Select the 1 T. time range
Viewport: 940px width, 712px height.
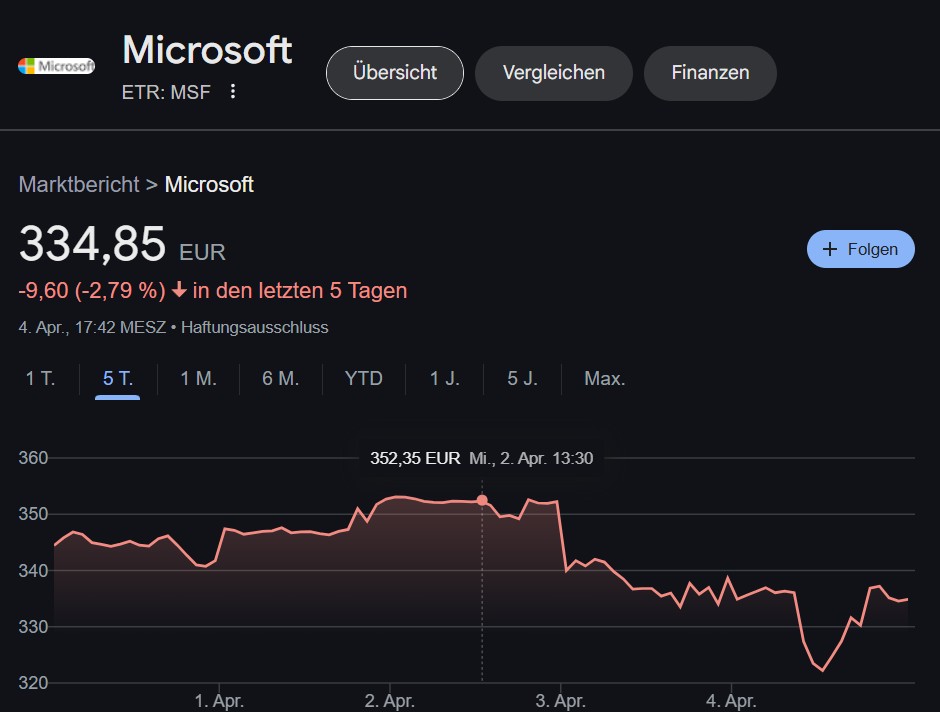(x=40, y=379)
